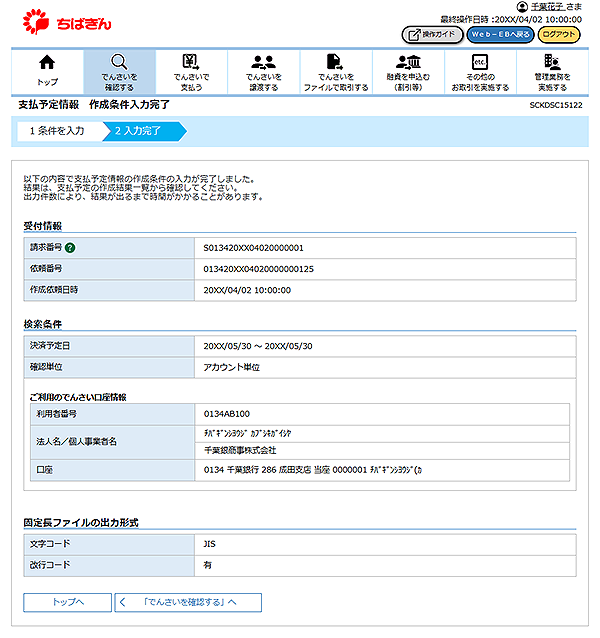Click the ご利用のでんさい口座情報 heading
The width and height of the screenshot is (600, 638).
(x=78, y=398)
